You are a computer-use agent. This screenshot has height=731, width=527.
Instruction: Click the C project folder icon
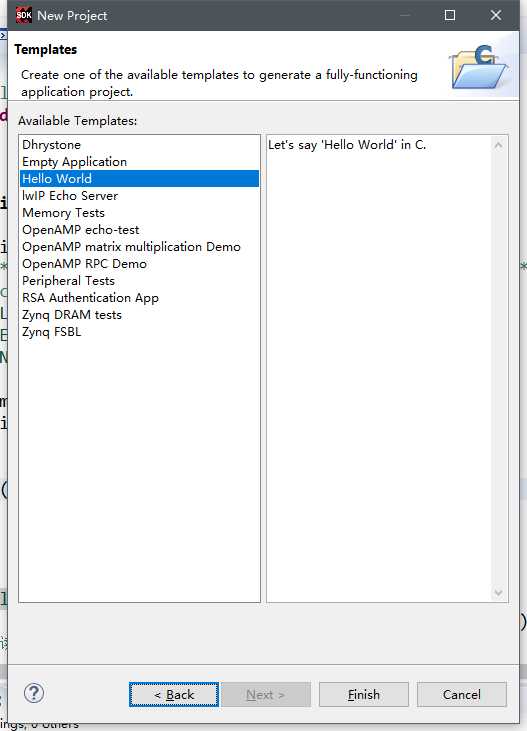click(478, 68)
